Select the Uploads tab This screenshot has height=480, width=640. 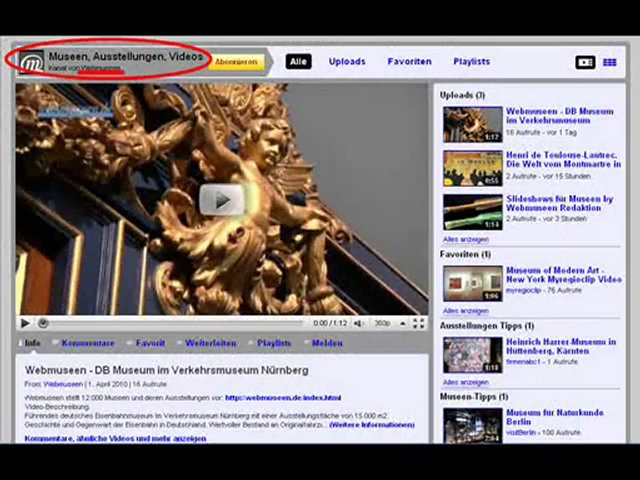pyautogui.click(x=347, y=62)
